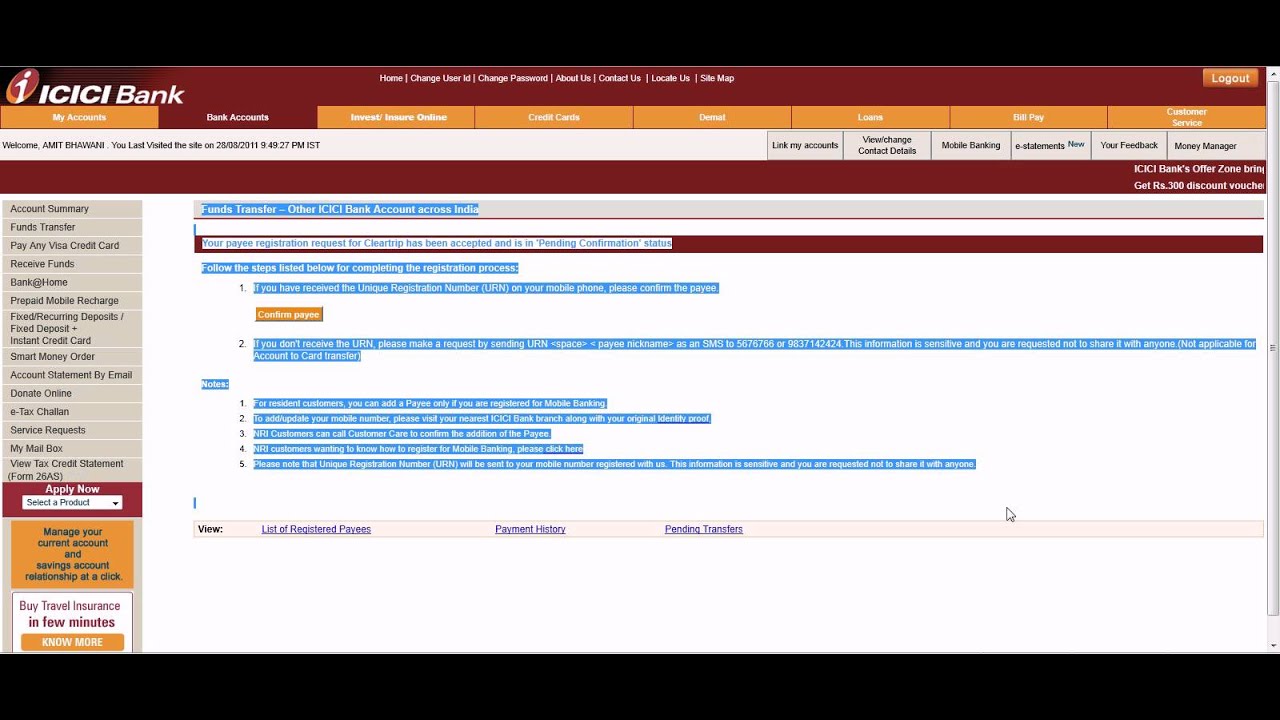The image size is (1280, 720).
Task: Switch to Customer Service tab
Action: pyautogui.click(x=1186, y=117)
